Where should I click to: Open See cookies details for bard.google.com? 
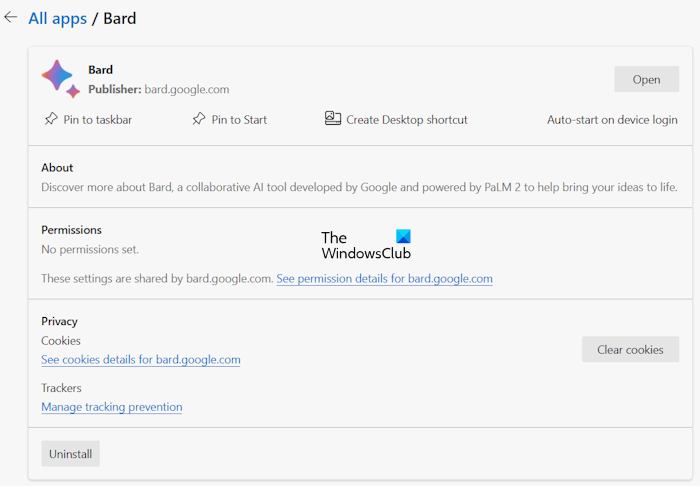140,360
